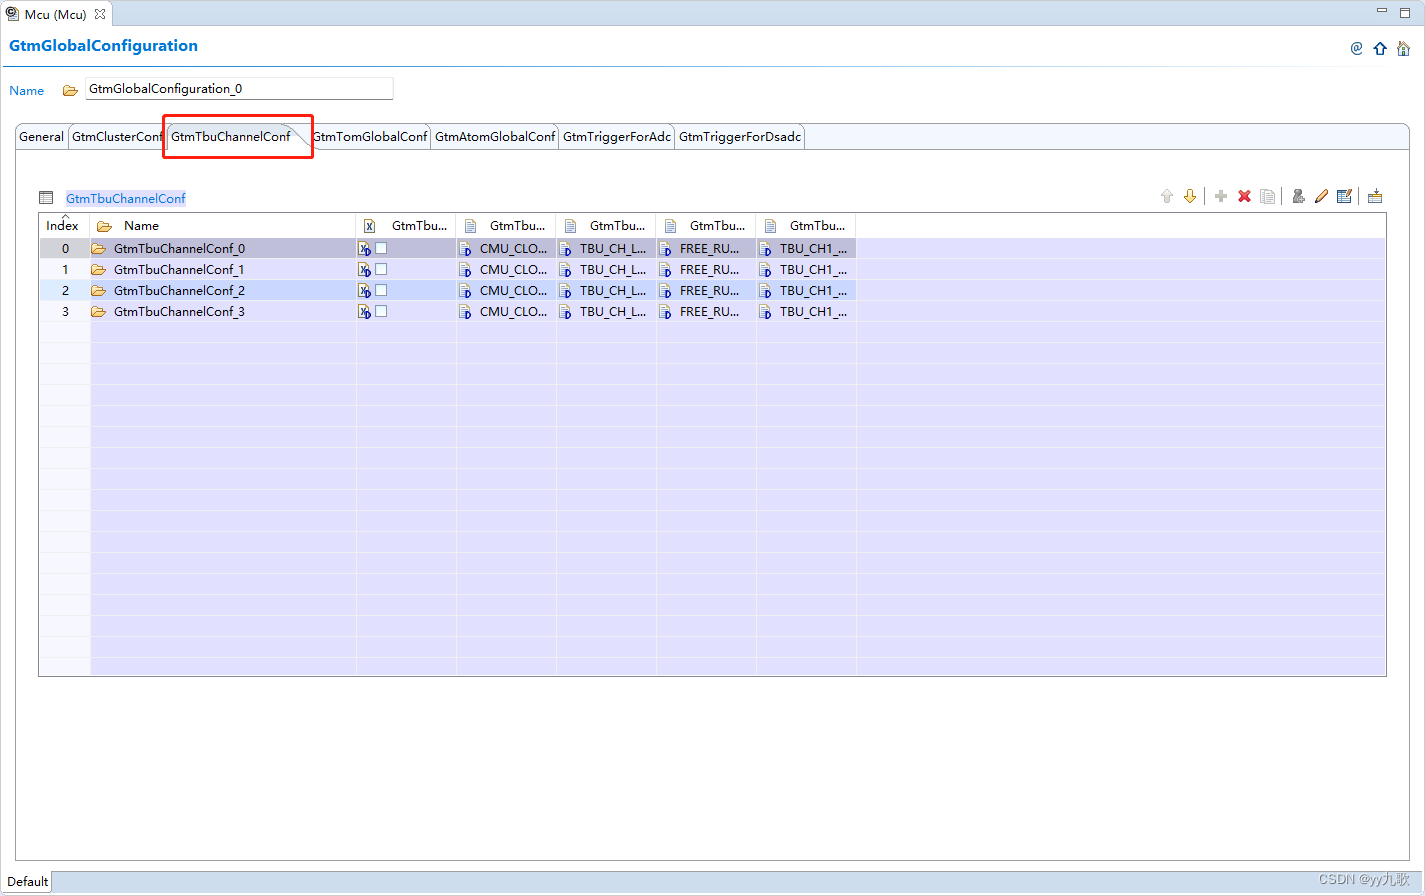This screenshot has height=896, width=1425.
Task: Click document icon before CMU_CLO... in GtmTbuChannelConf_0 row
Action: point(465,248)
